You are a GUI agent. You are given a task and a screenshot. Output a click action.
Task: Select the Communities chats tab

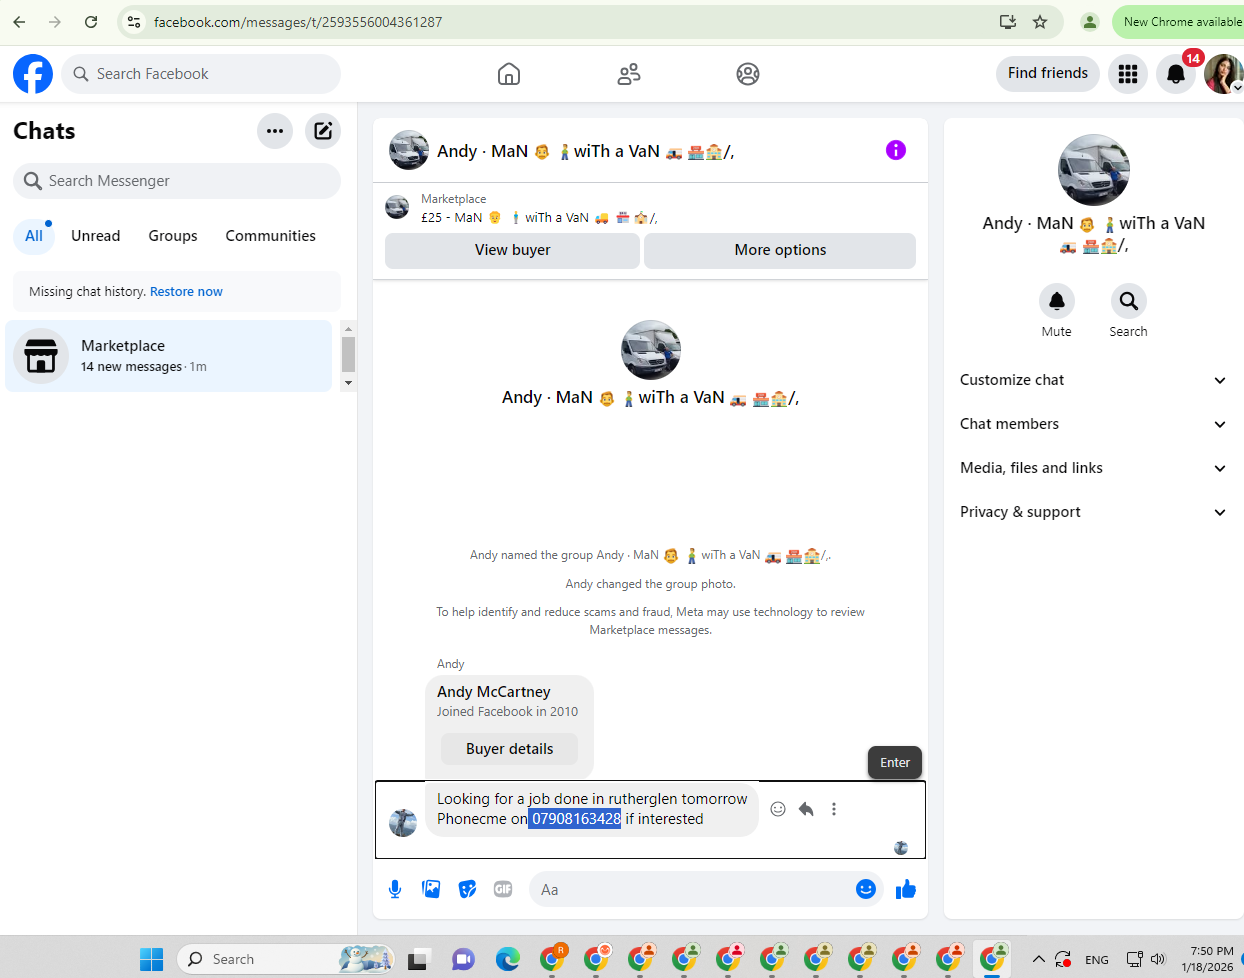click(271, 236)
